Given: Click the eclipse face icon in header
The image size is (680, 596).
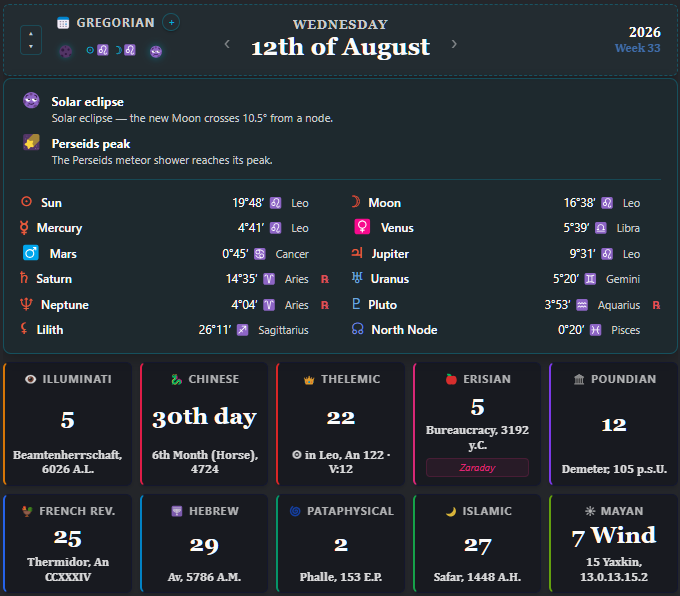Looking at the screenshot, I should click(x=156, y=52).
